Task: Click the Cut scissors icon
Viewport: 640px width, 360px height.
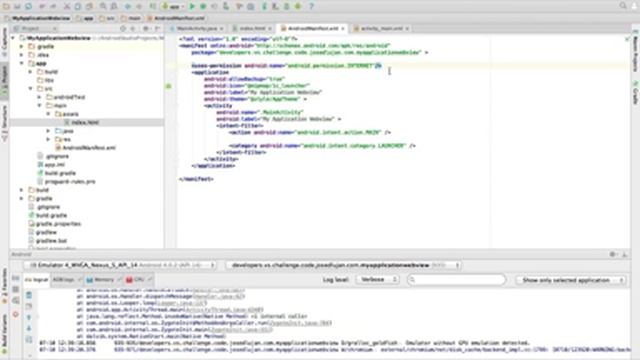Action: [67, 6]
